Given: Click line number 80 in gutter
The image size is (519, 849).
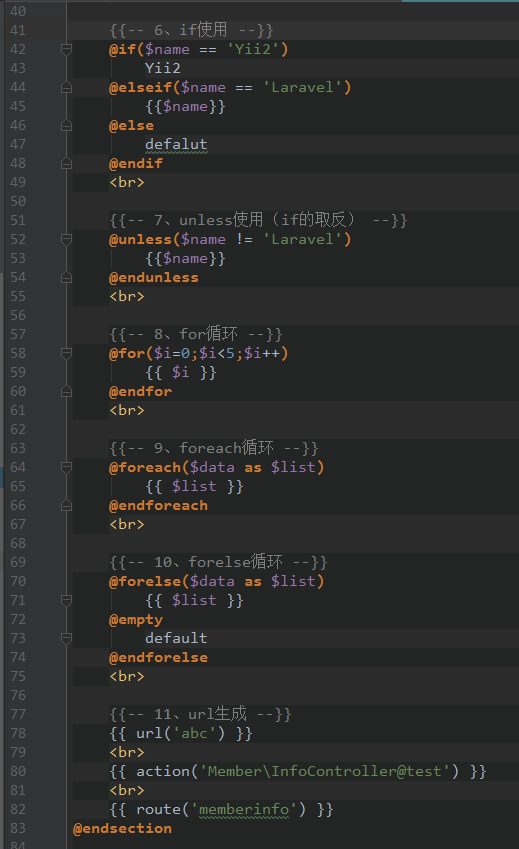Looking at the screenshot, I should point(18,771).
